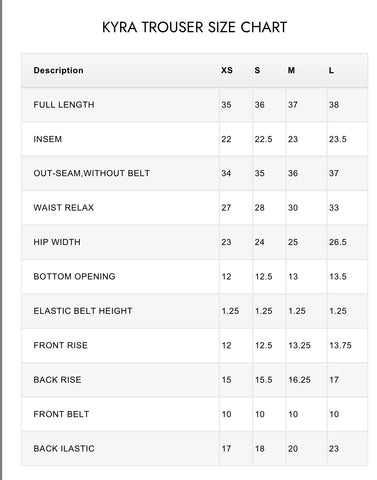377x480 pixels.
Task: Select the FULL LENGTH row label
Action: pos(64,105)
